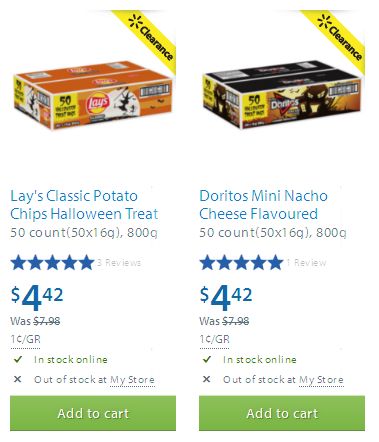
Task: Click the Lay's Halloween box product image
Action: tap(93, 95)
